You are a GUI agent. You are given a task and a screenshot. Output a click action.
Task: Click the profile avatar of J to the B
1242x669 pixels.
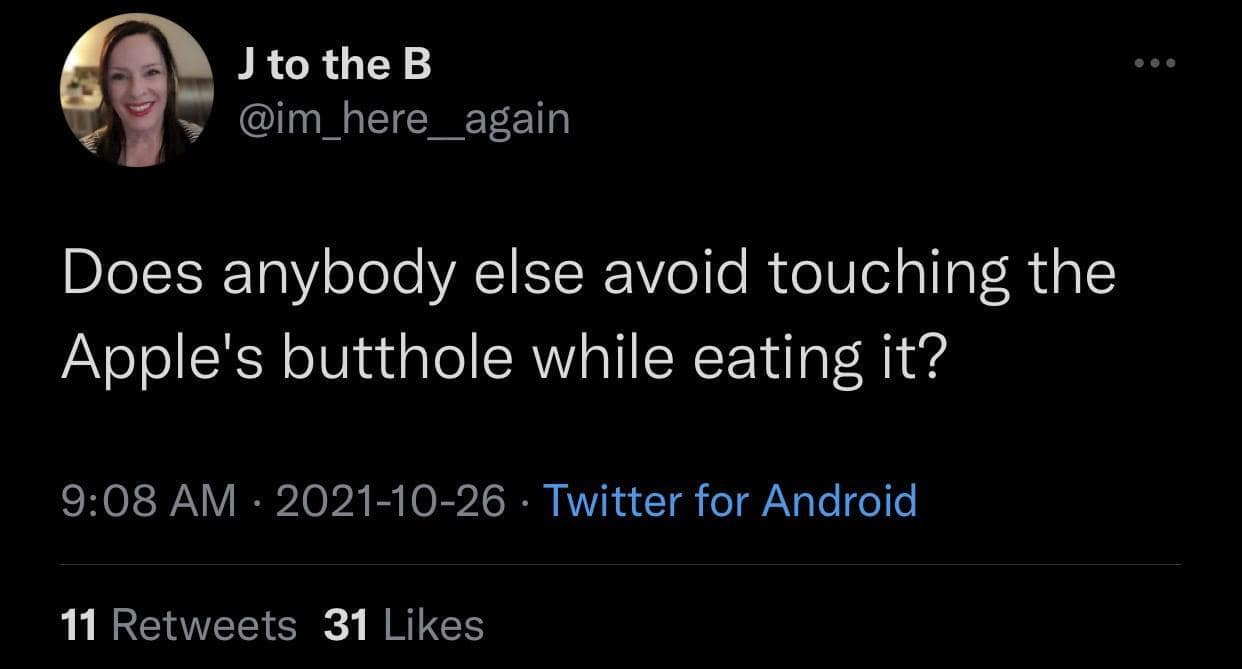coord(138,90)
